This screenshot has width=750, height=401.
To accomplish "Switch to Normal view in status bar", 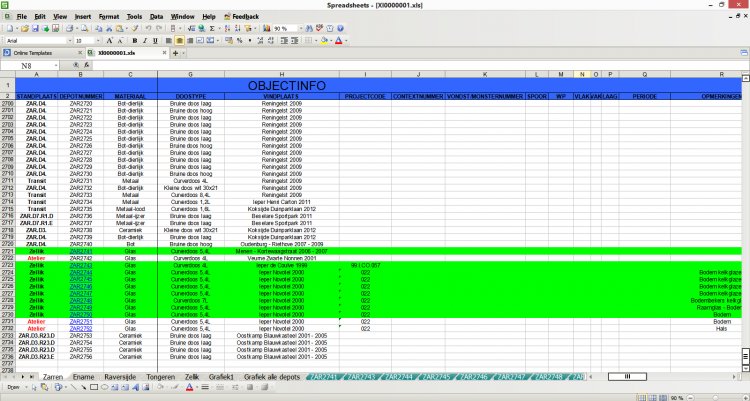I will click(642, 398).
